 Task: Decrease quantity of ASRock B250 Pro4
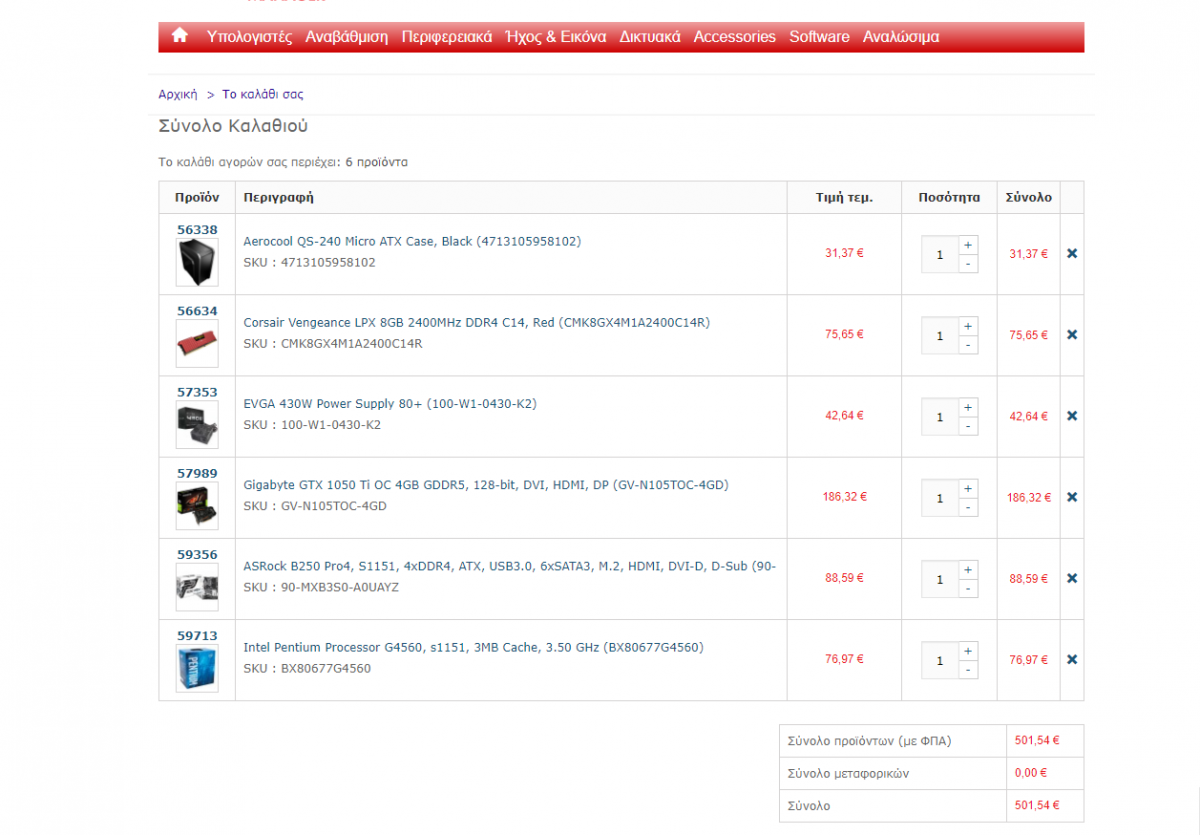(x=968, y=588)
